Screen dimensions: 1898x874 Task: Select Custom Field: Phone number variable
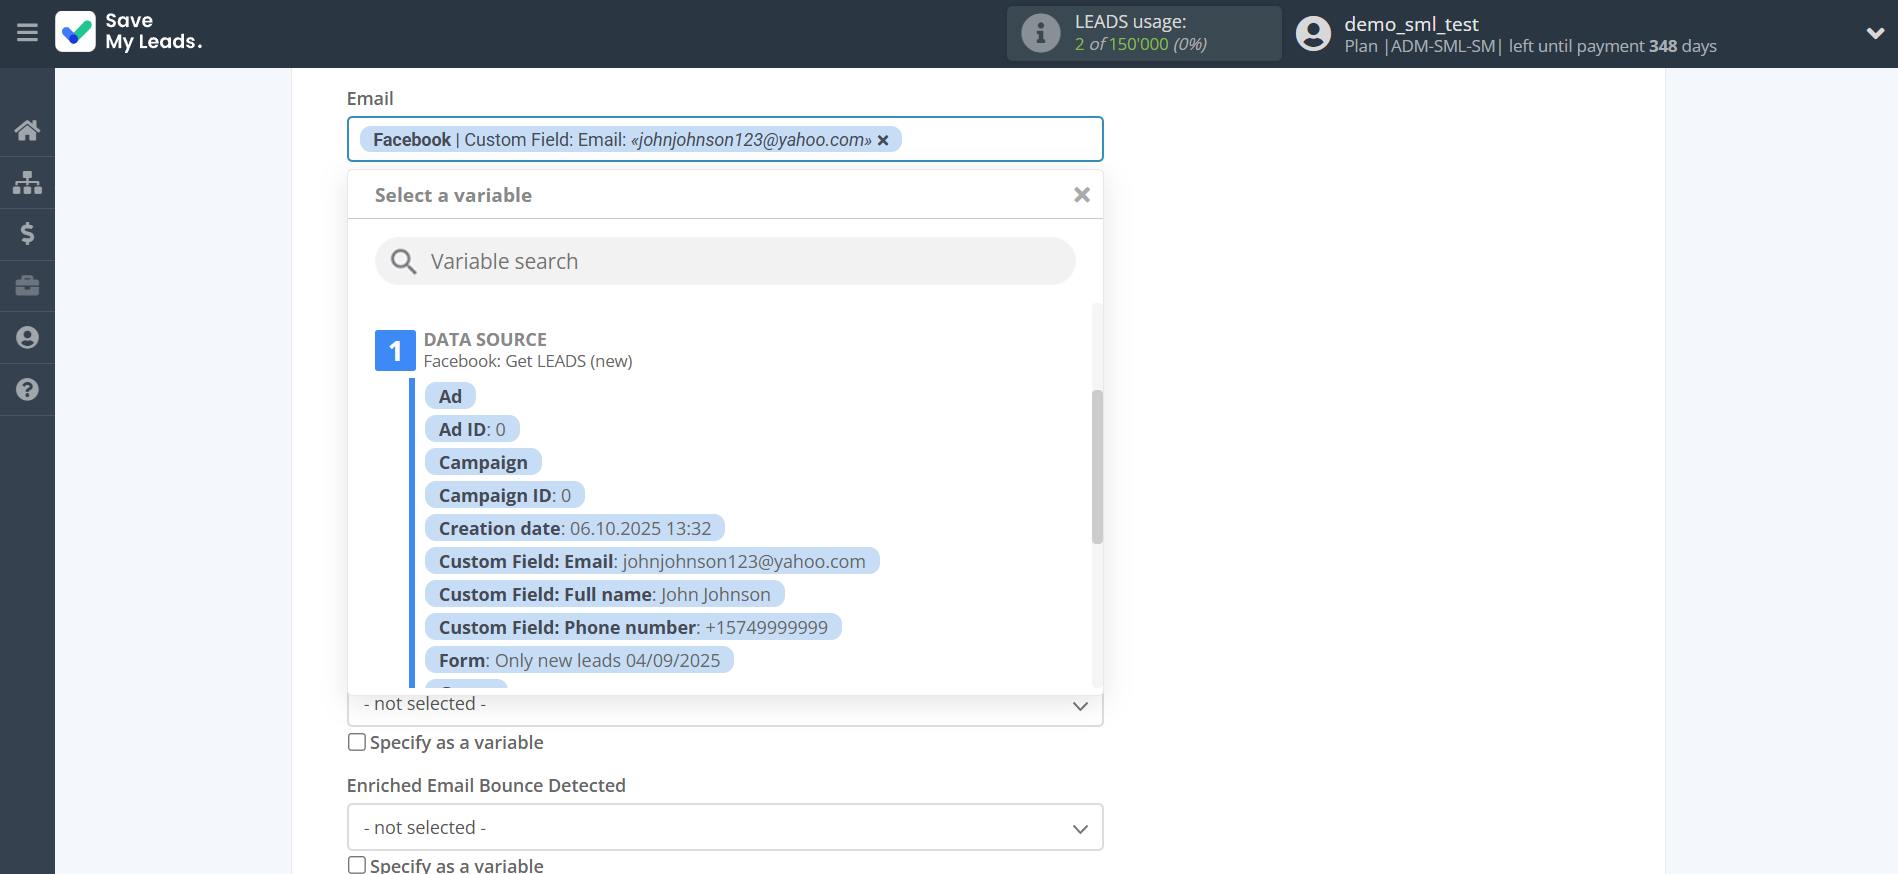tap(632, 628)
